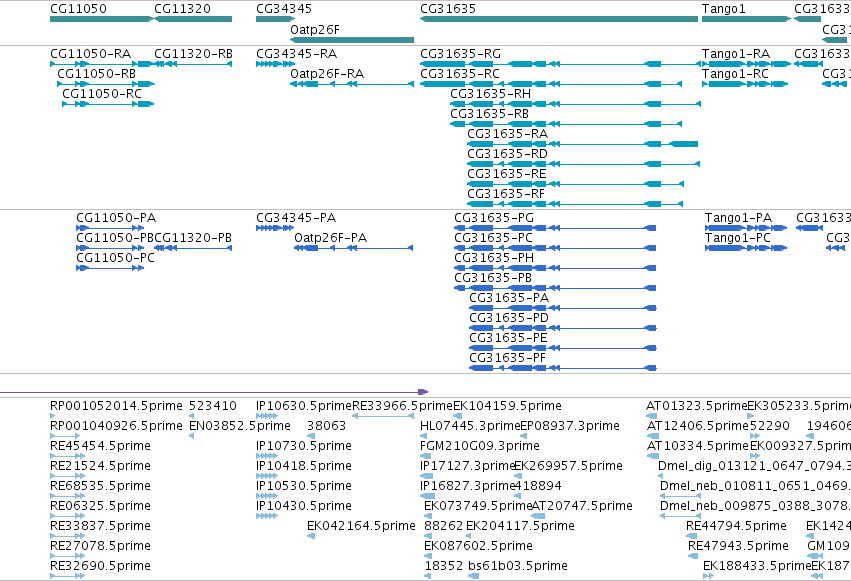The width and height of the screenshot is (851, 581).
Task: Select the Oatp26F-PA protein
Action: coord(353,248)
